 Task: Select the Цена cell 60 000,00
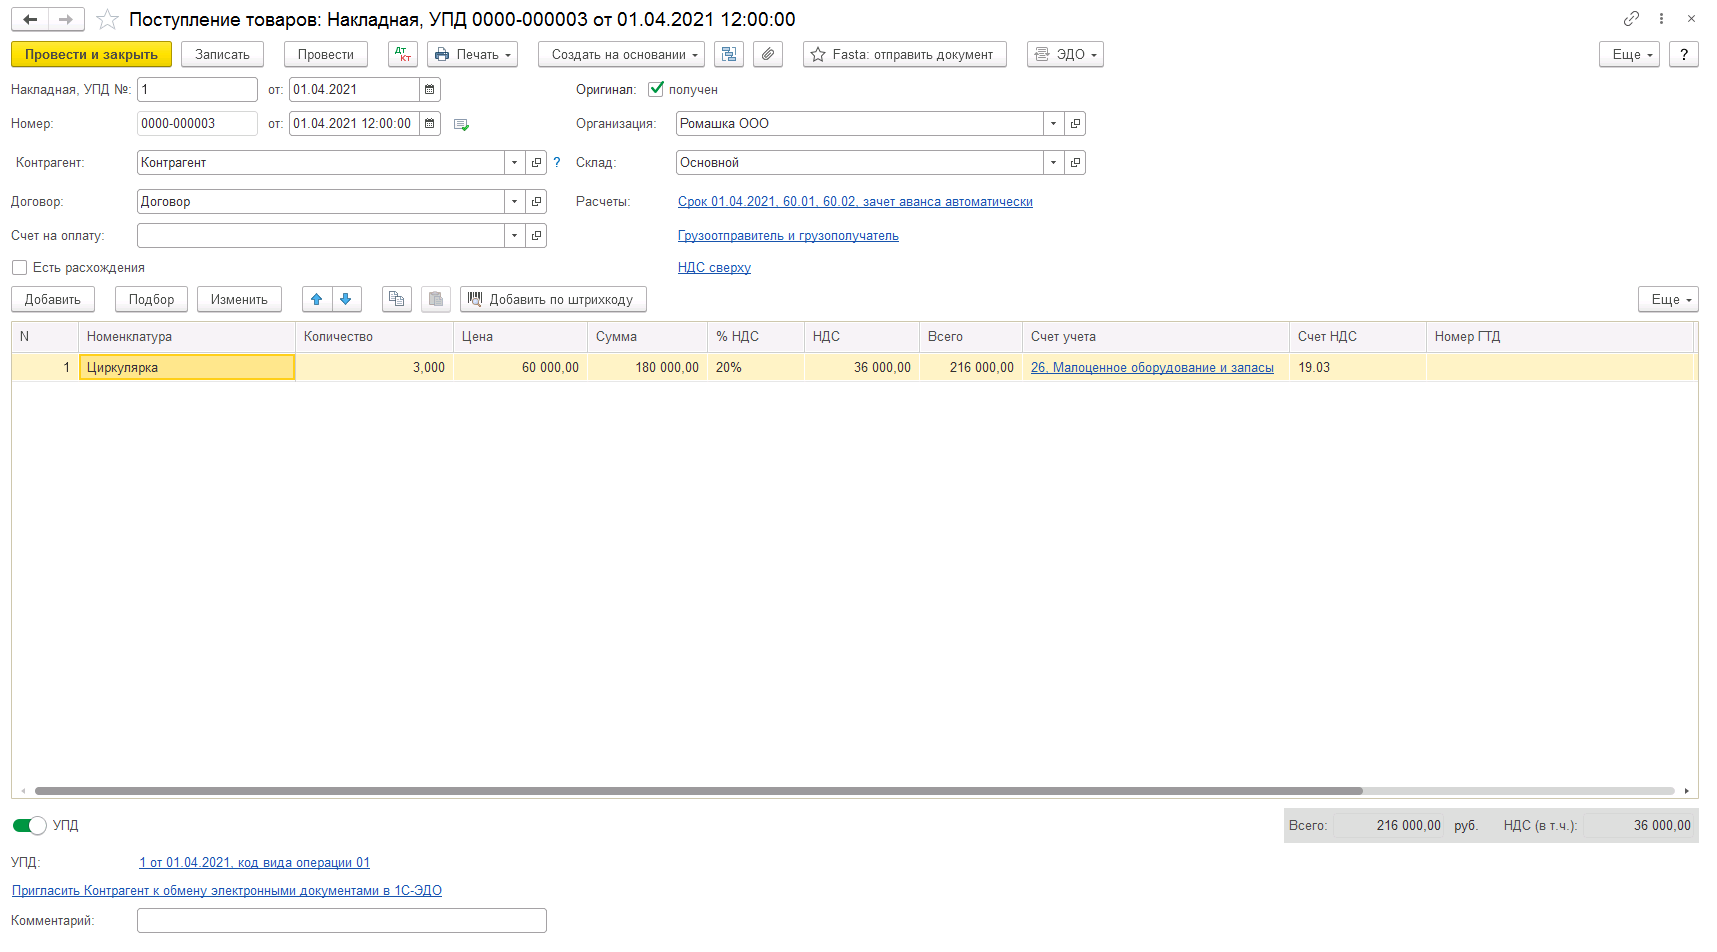pos(520,367)
